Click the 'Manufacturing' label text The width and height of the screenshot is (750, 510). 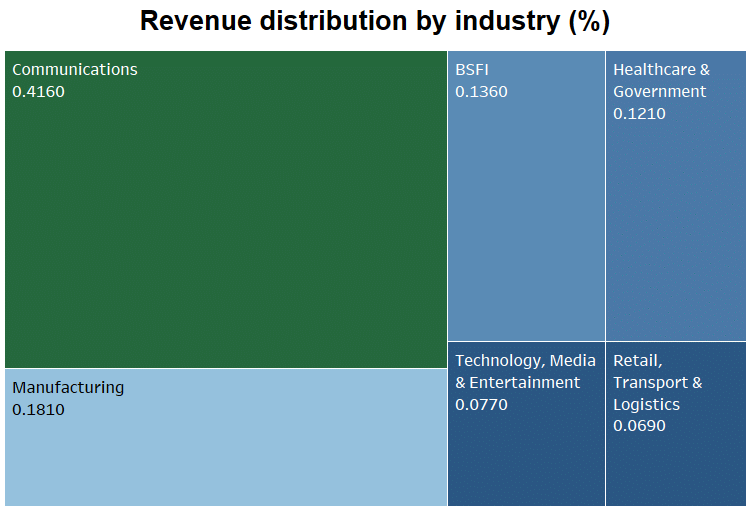(68, 388)
